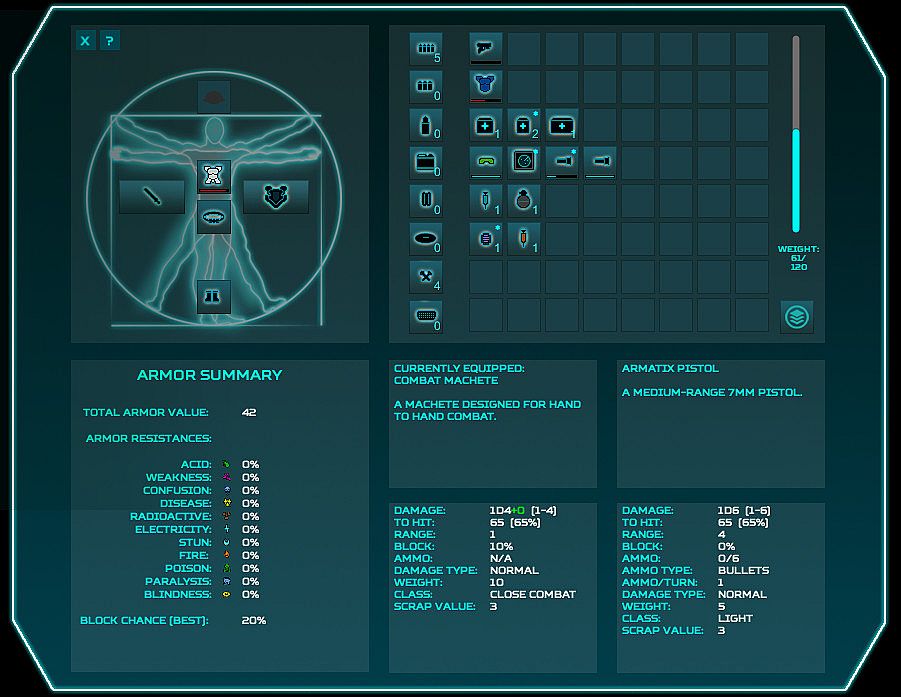The height and width of the screenshot is (697, 901).
Task: Select the purple striped grenade item
Action: pos(486,239)
